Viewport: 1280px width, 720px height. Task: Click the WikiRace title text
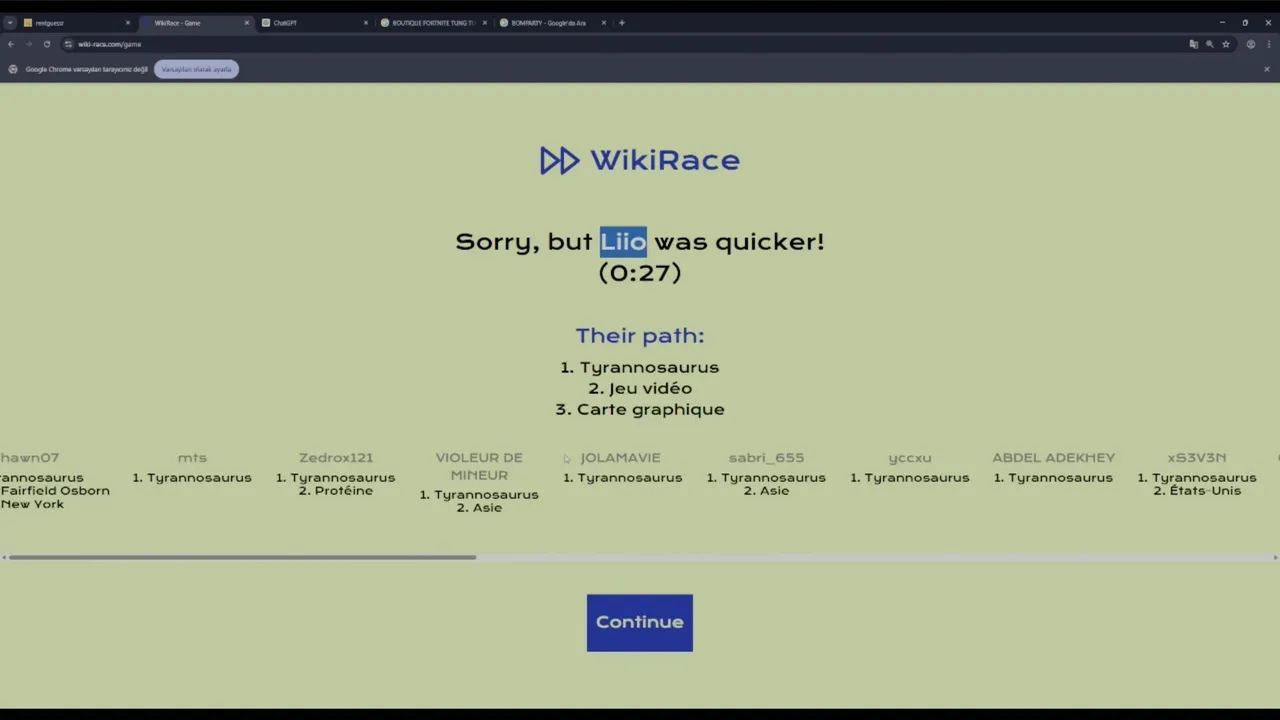664,160
